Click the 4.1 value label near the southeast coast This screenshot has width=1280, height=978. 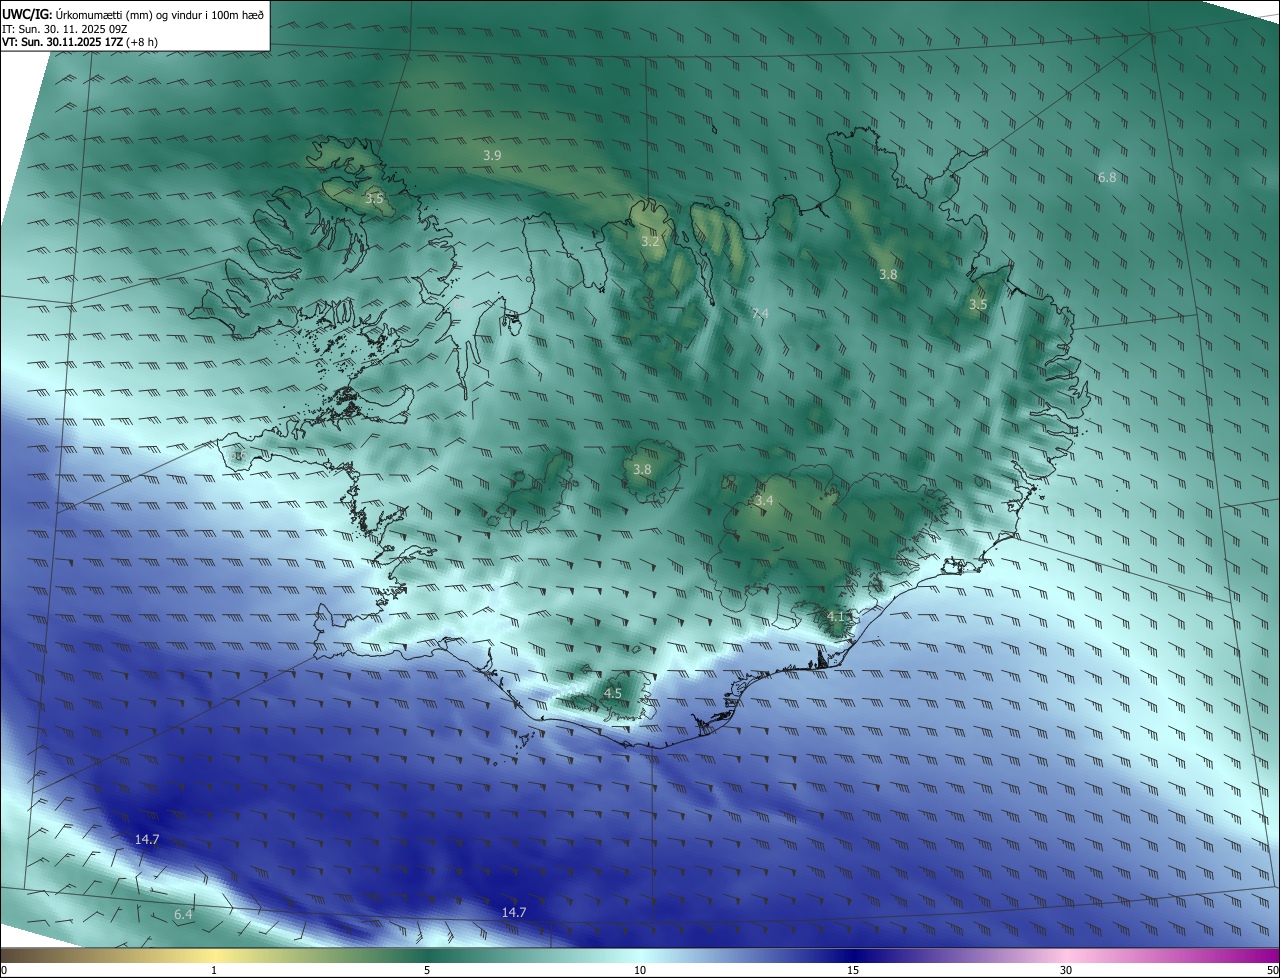[x=837, y=617]
